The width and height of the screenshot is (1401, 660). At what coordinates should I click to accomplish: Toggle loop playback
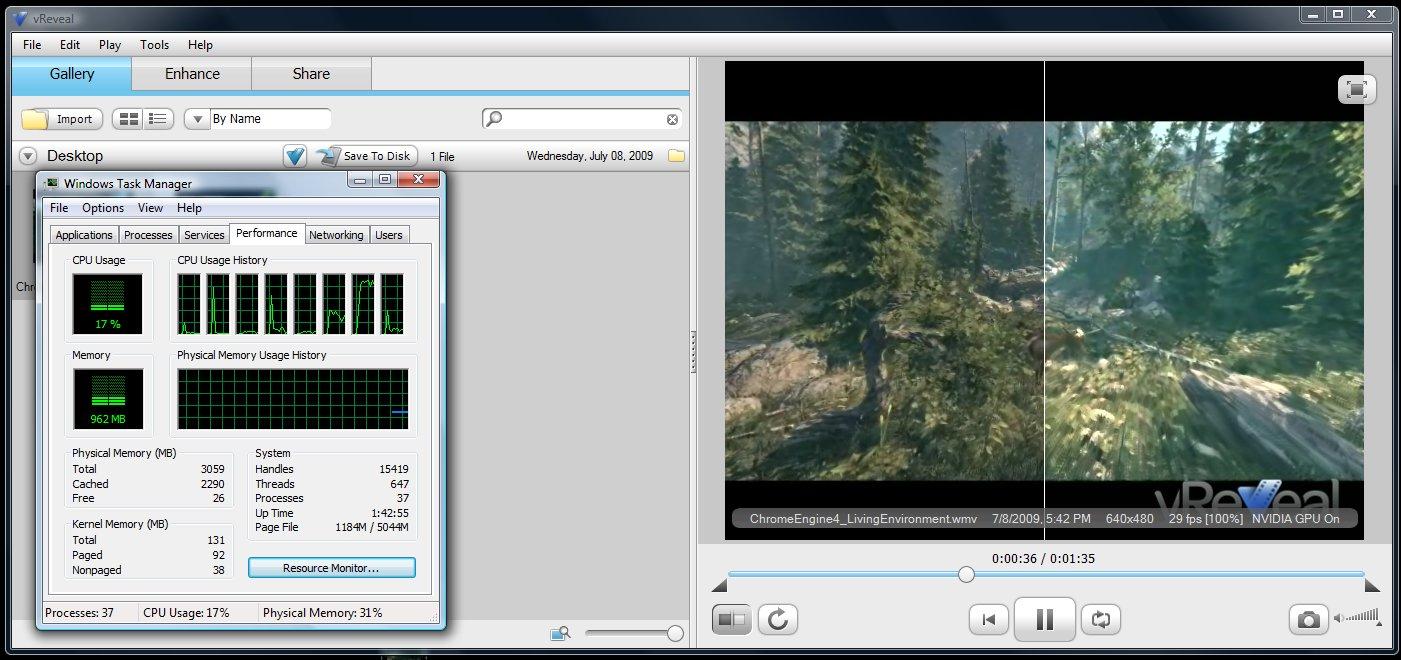point(1101,620)
